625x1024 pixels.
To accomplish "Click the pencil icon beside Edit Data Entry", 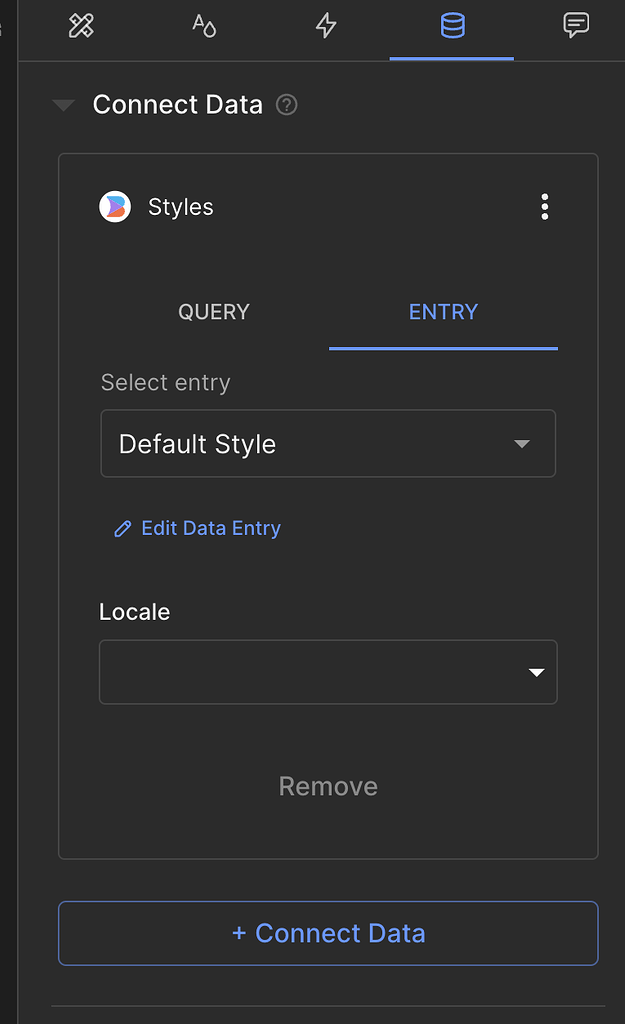I will 123,527.
